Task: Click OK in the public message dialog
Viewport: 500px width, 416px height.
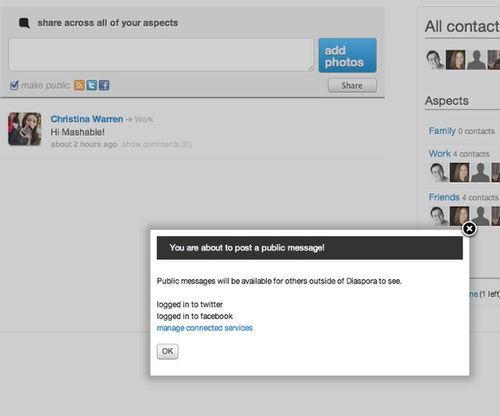Action: point(167,351)
